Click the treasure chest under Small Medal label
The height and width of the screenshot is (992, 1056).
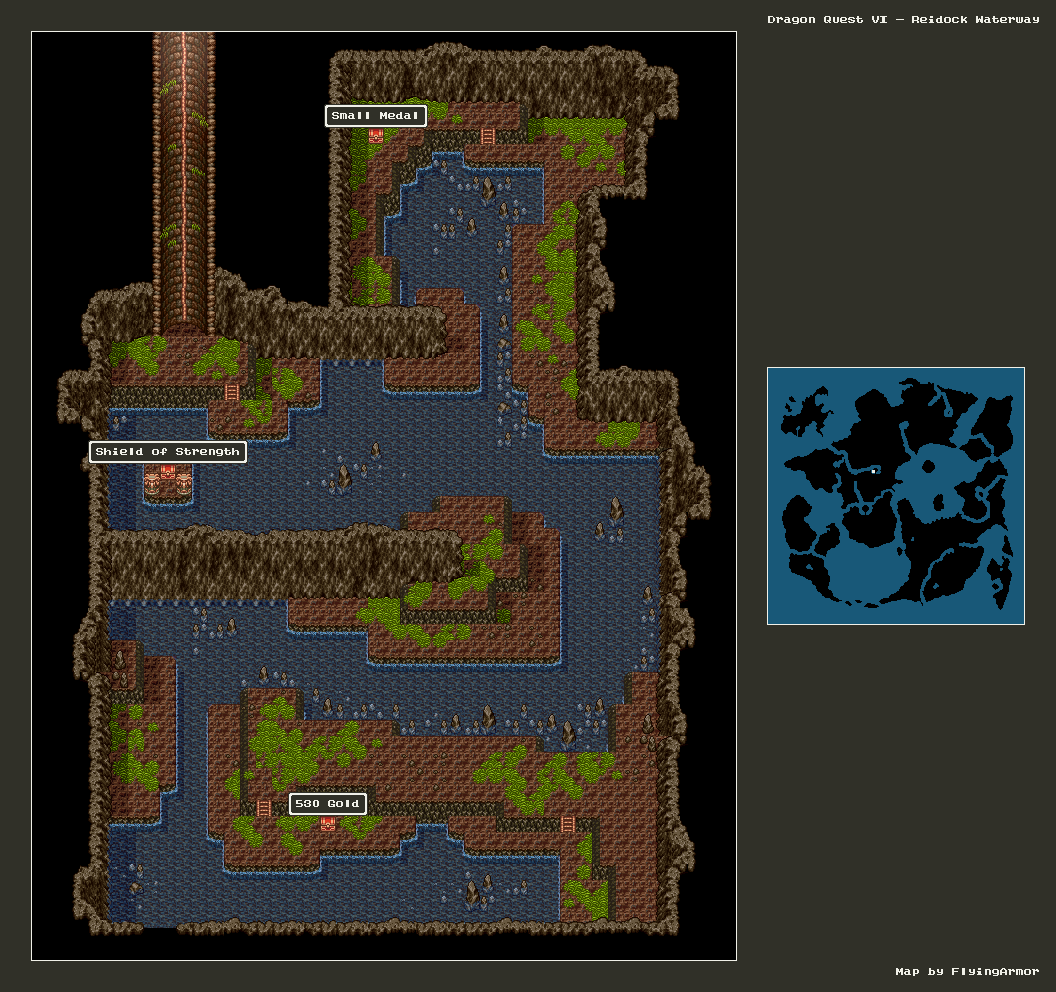[375, 136]
